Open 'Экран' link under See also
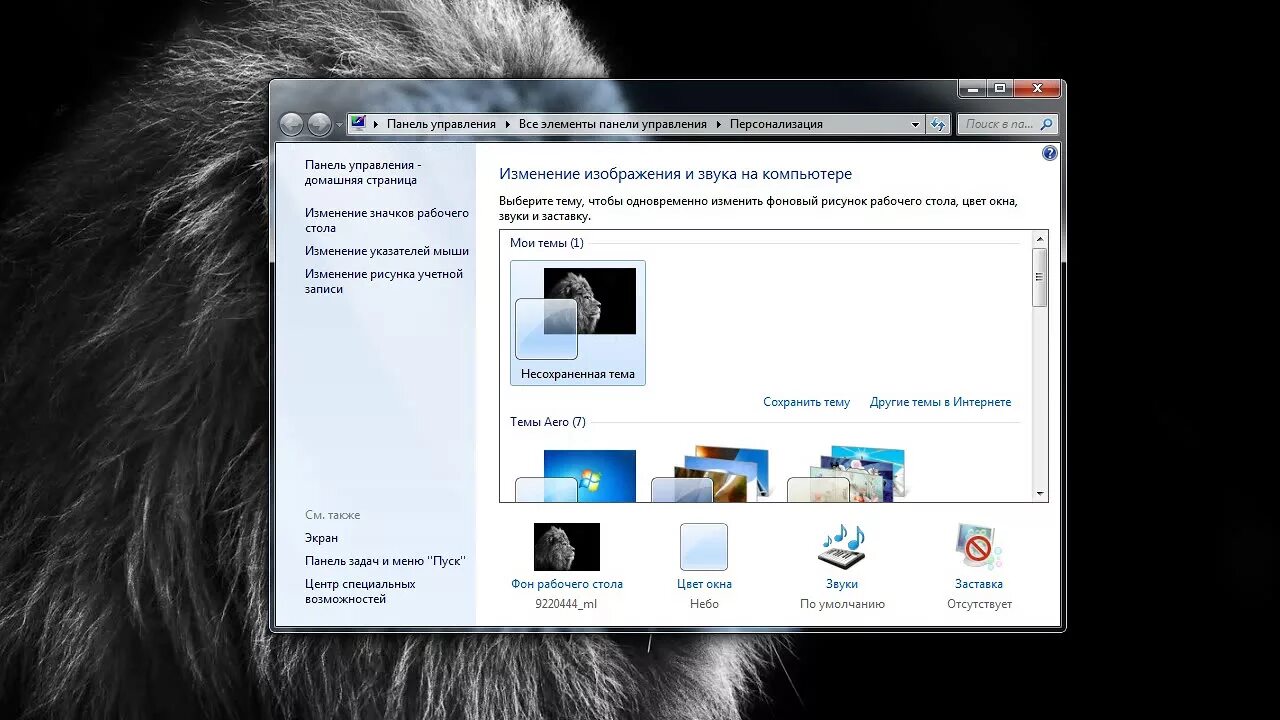Screen dimensions: 1280x720 tap(321, 538)
